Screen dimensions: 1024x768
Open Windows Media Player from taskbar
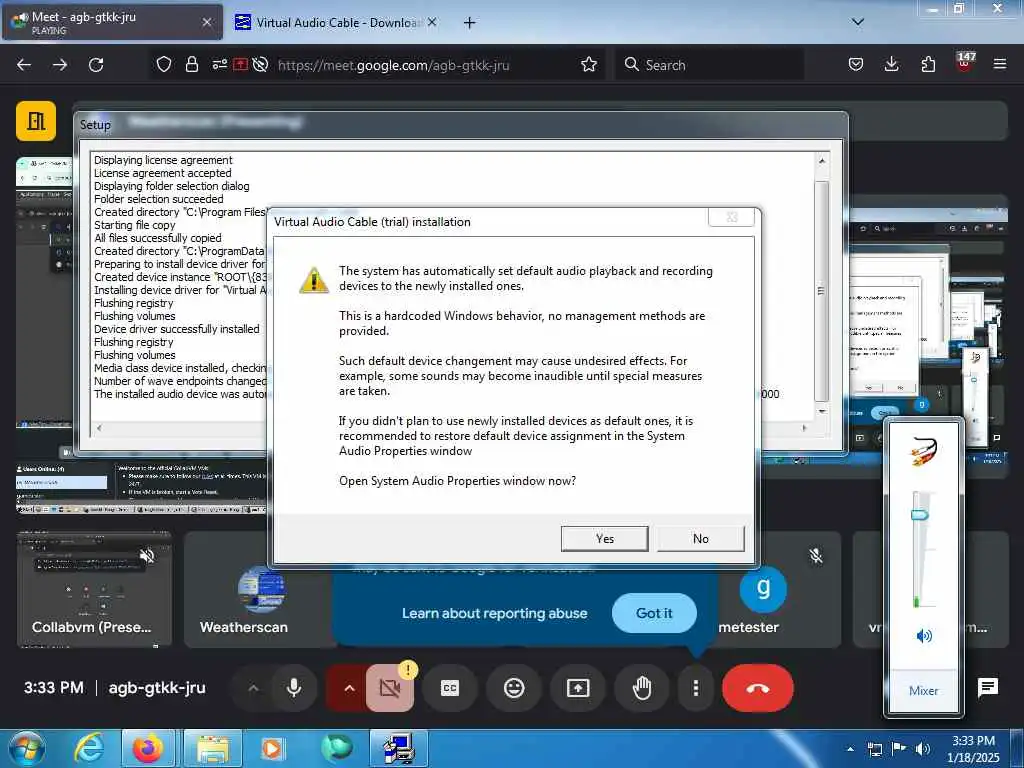coord(272,748)
